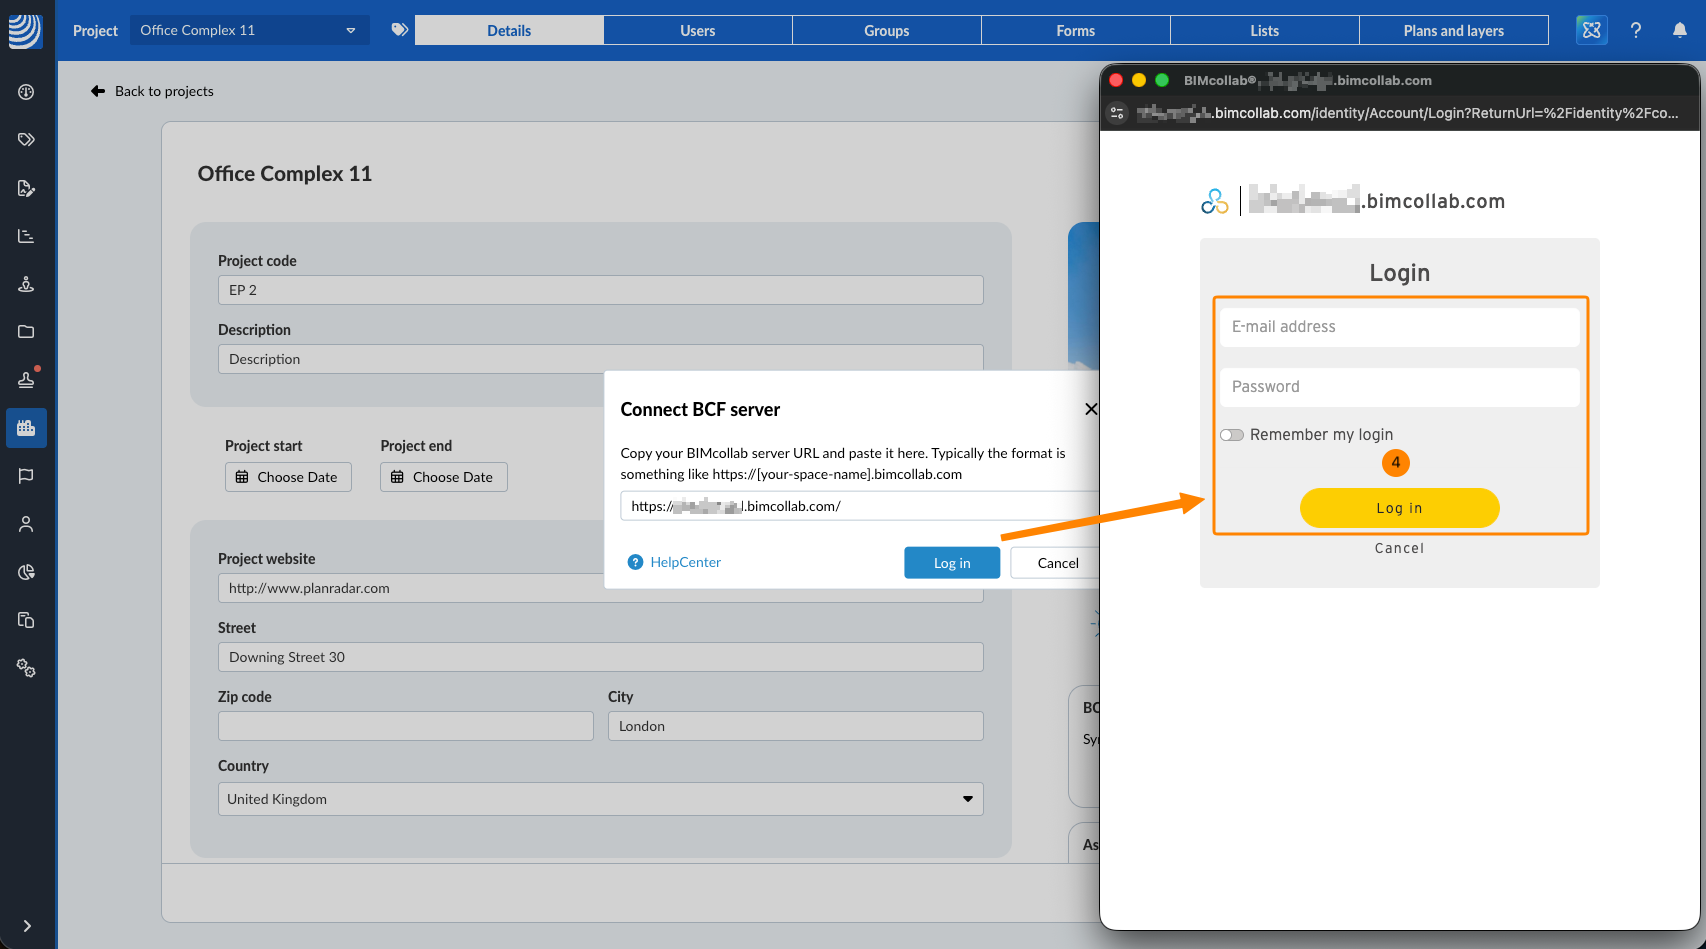Cancel the Connect BCF server dialog

tap(1055, 563)
